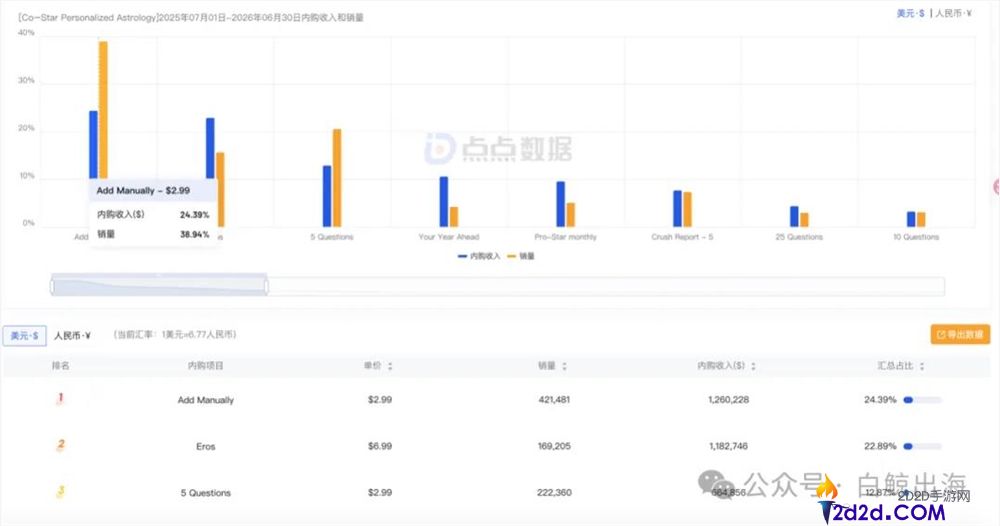This screenshot has height=526, width=1000.
Task: Click the 24.39% progress bar in table
Action: pyautogui.click(x=922, y=400)
